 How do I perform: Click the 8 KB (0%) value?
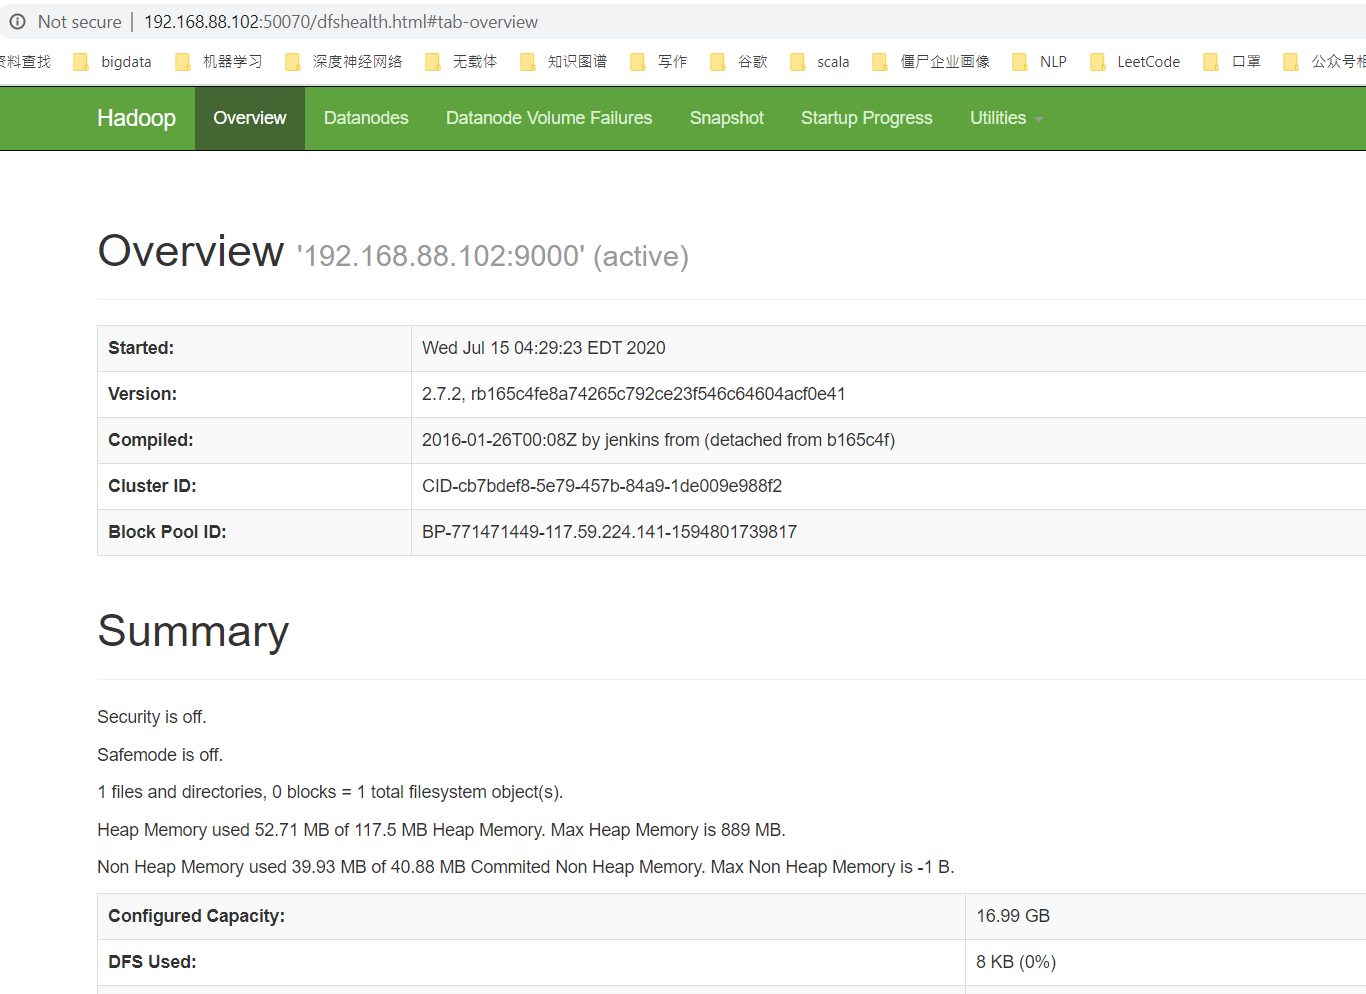[x=1016, y=962]
